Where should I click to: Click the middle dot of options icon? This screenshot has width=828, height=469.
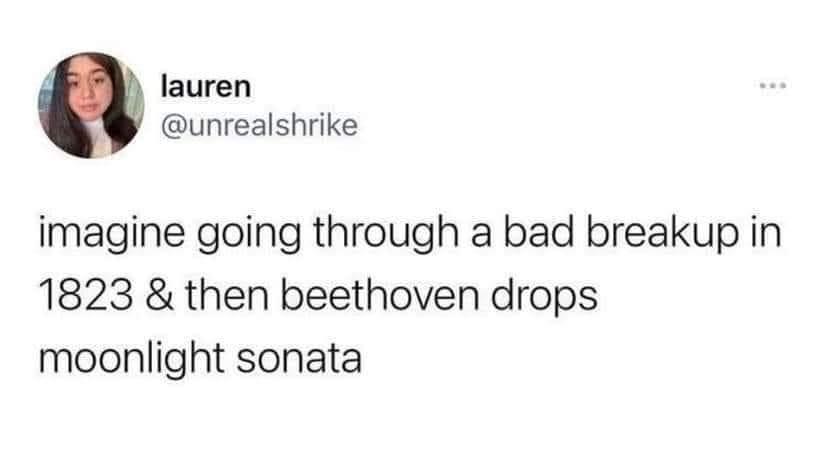pyautogui.click(x=773, y=85)
